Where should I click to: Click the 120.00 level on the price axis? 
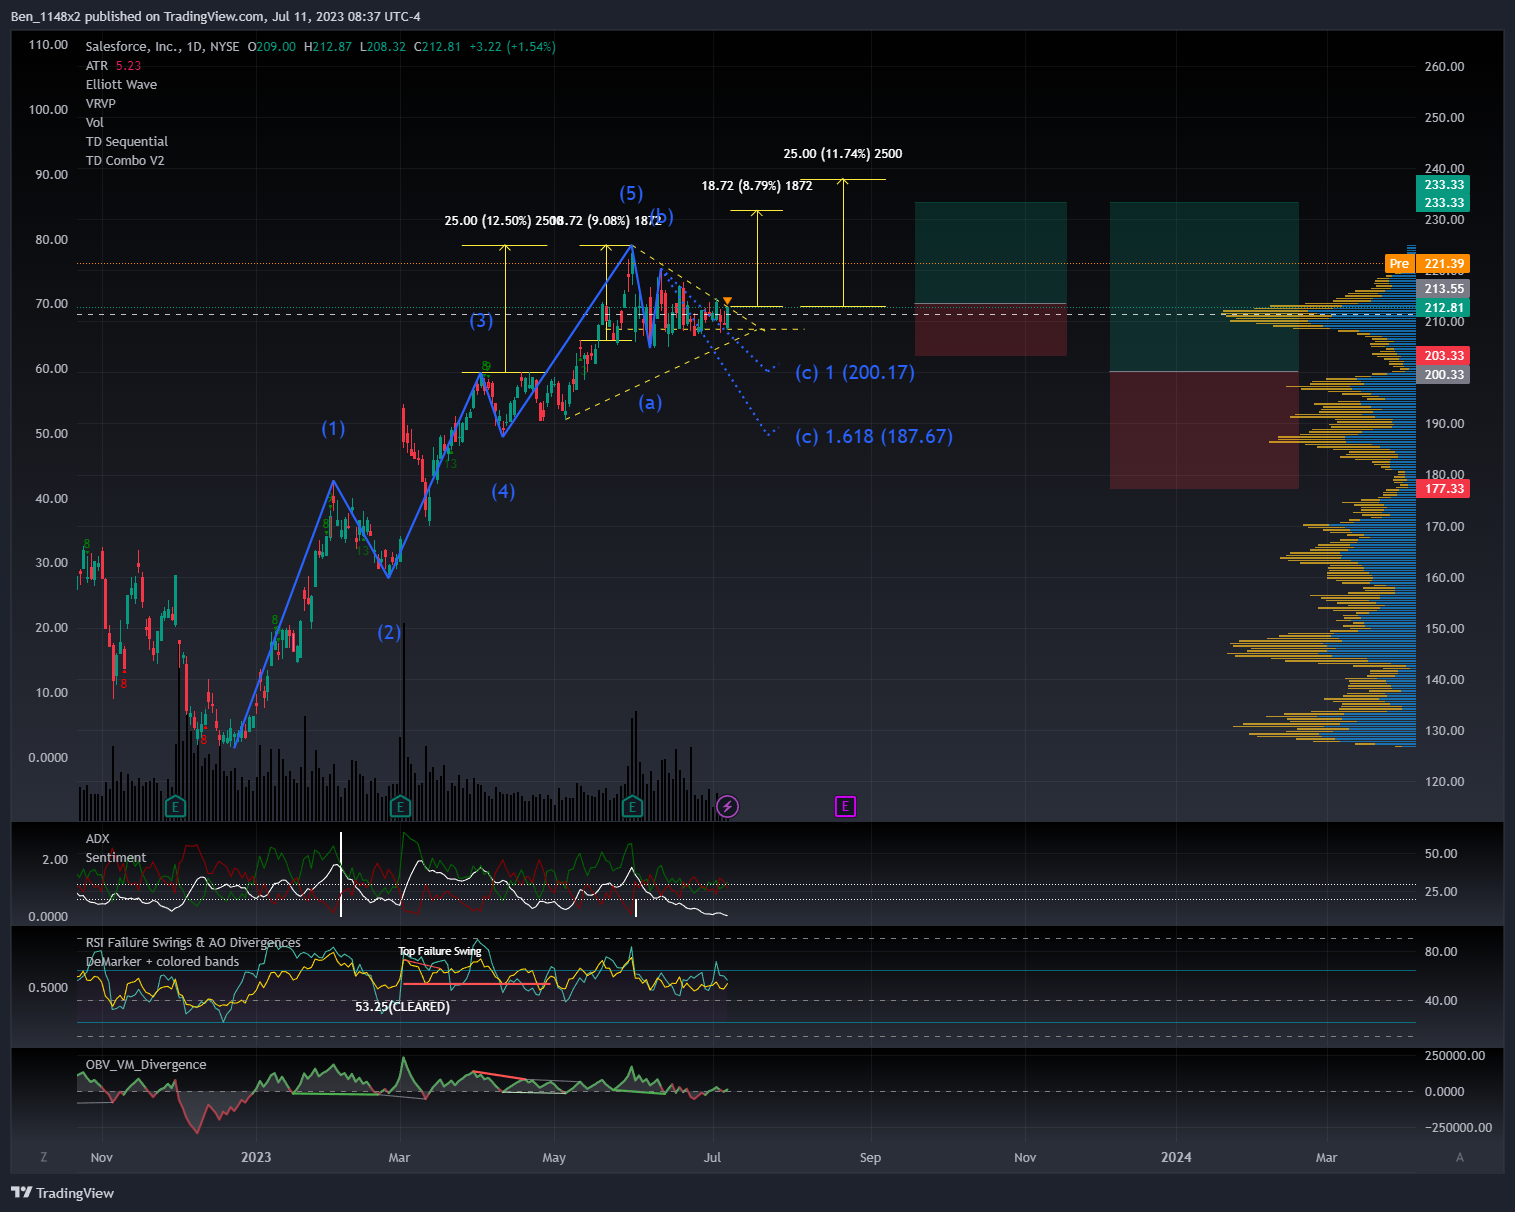coord(1444,781)
